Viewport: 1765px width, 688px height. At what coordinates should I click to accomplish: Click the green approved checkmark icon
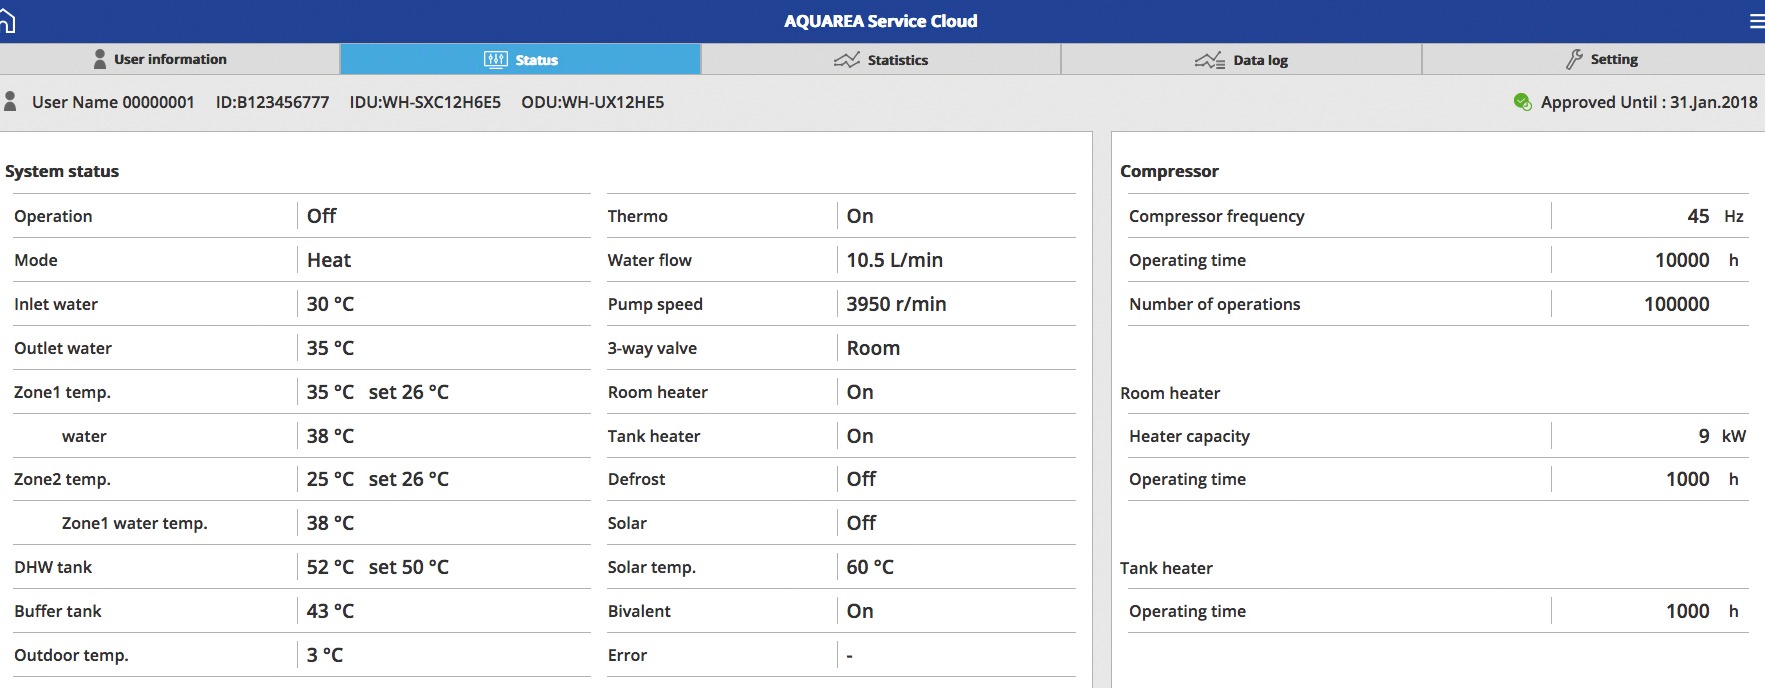[1522, 102]
